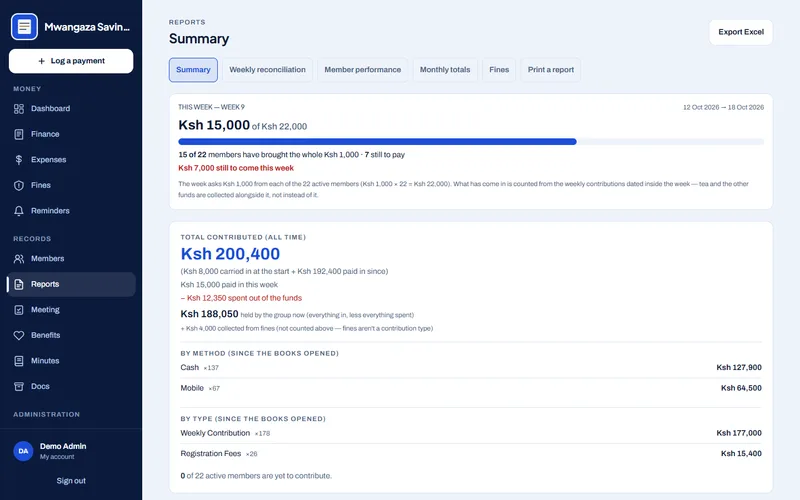The width and height of the screenshot is (800, 500).
Task: Click the weekly contribution progress bar
Action: [471, 142]
